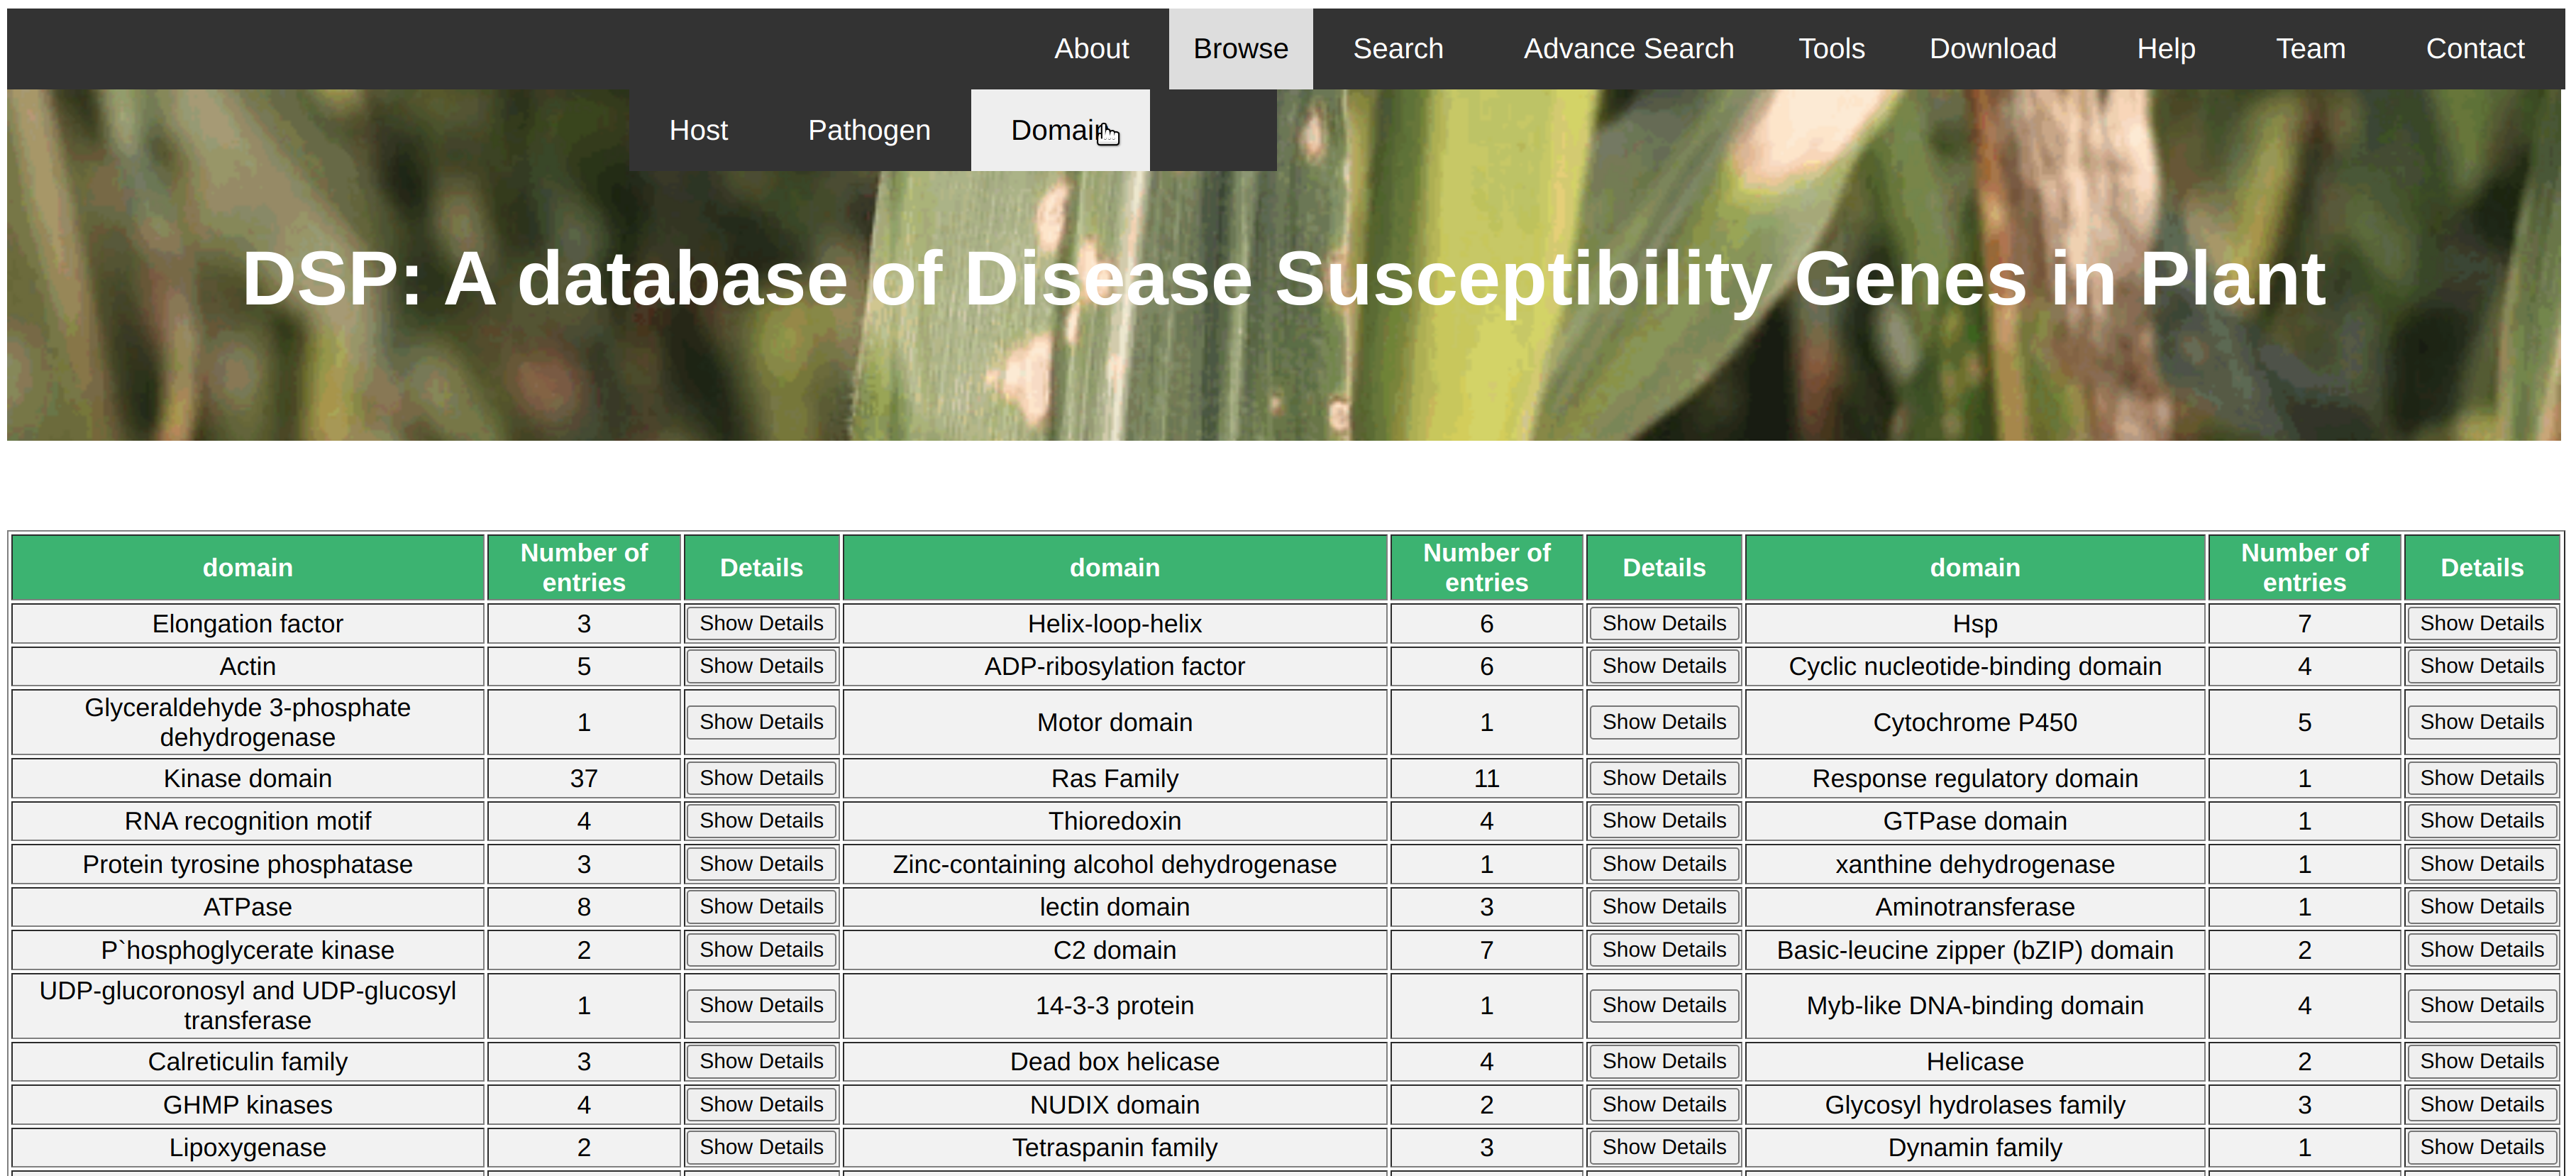The height and width of the screenshot is (1176, 2576).
Task: Open the Team page
Action: pos(2310,48)
